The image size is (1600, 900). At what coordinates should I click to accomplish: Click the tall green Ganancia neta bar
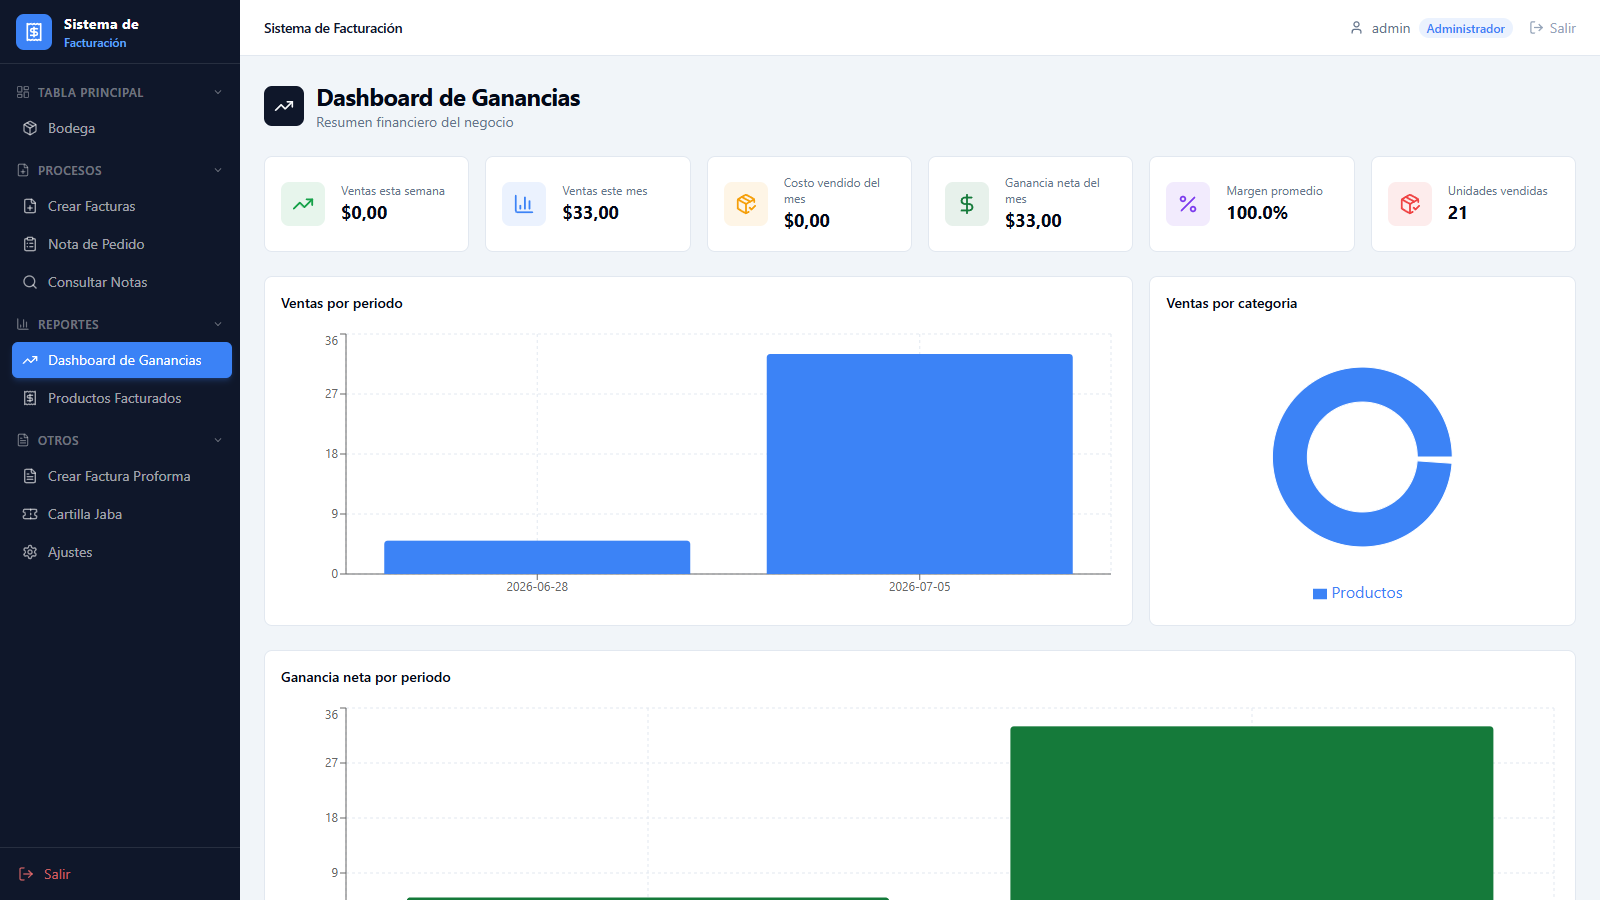tap(1252, 813)
